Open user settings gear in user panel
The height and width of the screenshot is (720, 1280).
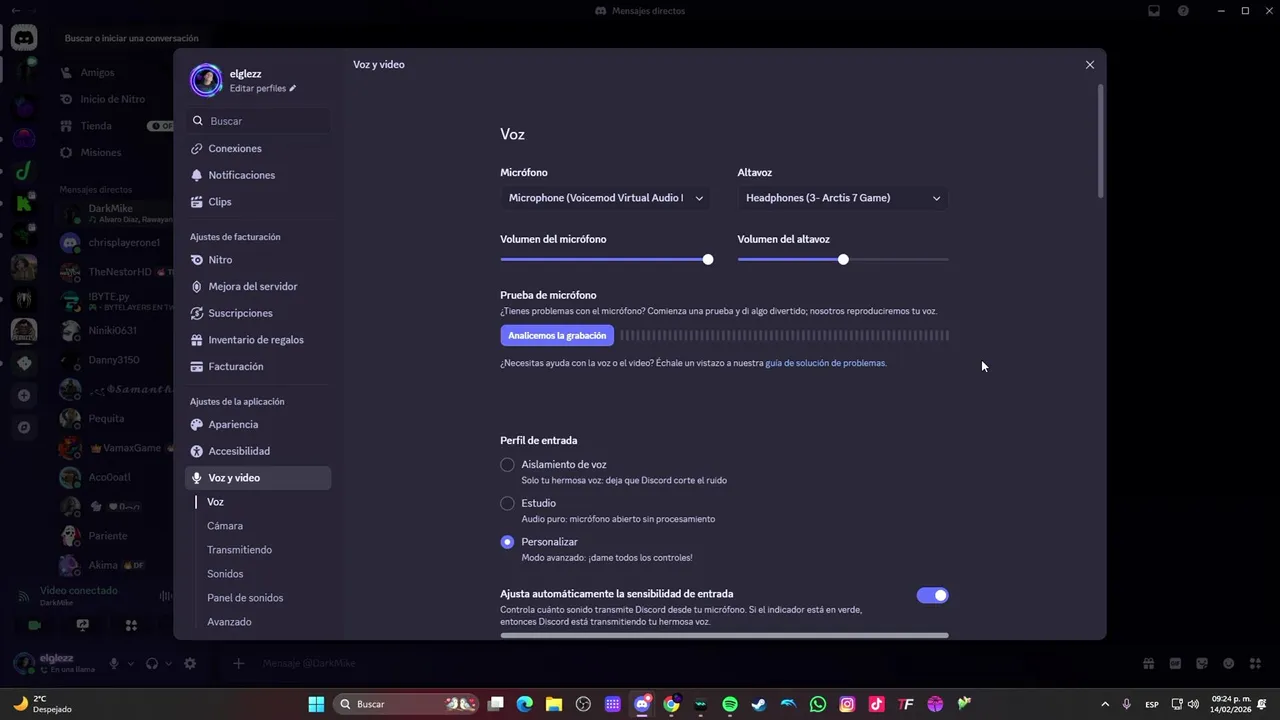(190, 663)
